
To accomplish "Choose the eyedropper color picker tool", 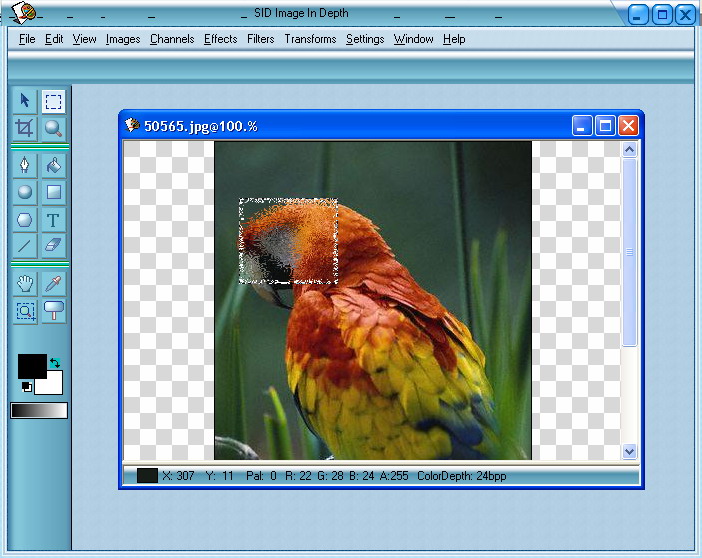I will 54,284.
